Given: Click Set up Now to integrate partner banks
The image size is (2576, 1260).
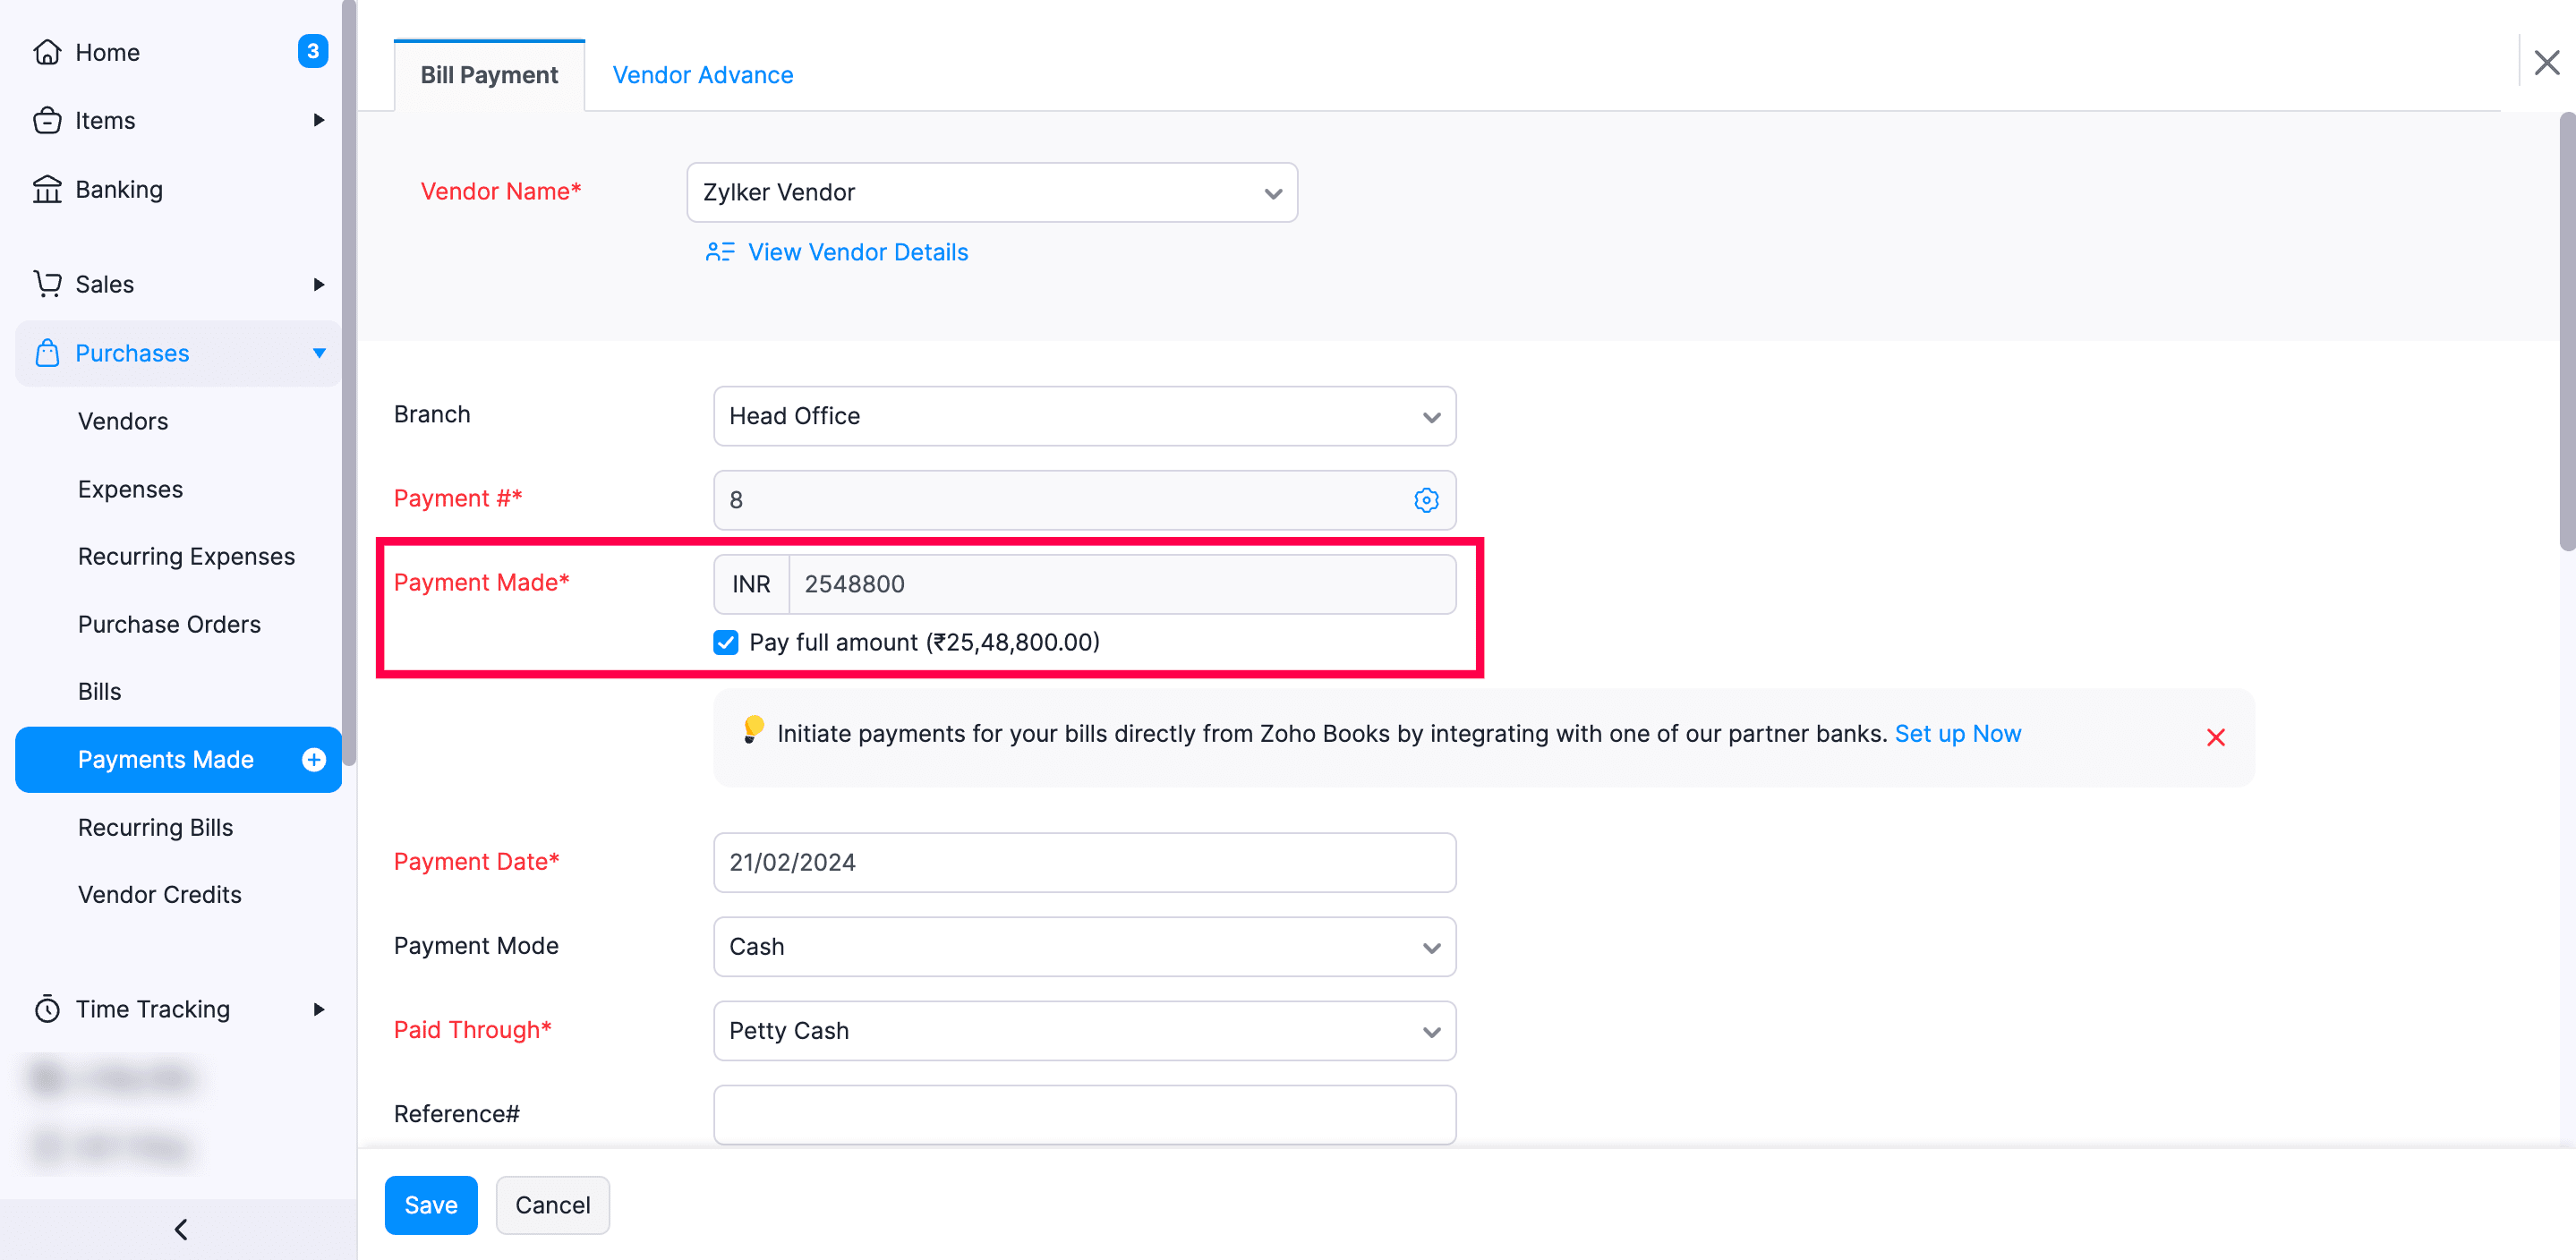Looking at the screenshot, I should tap(1957, 733).
